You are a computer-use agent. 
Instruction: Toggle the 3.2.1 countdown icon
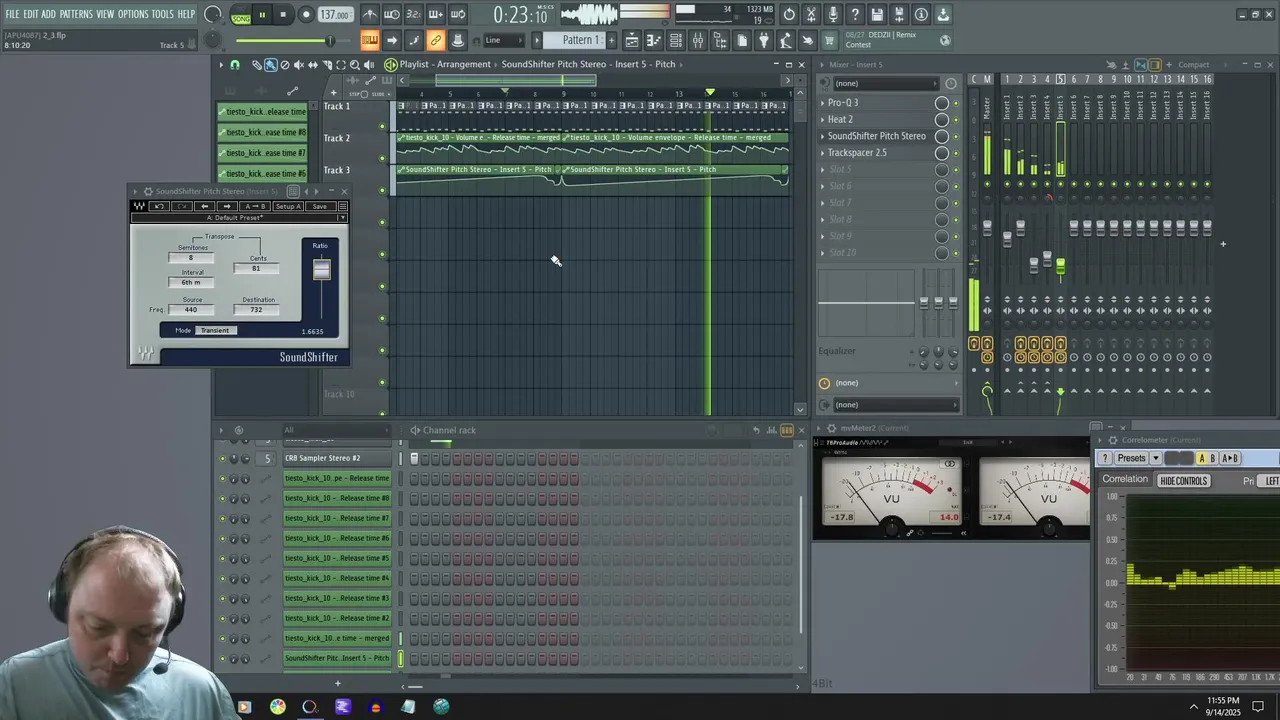coord(414,15)
